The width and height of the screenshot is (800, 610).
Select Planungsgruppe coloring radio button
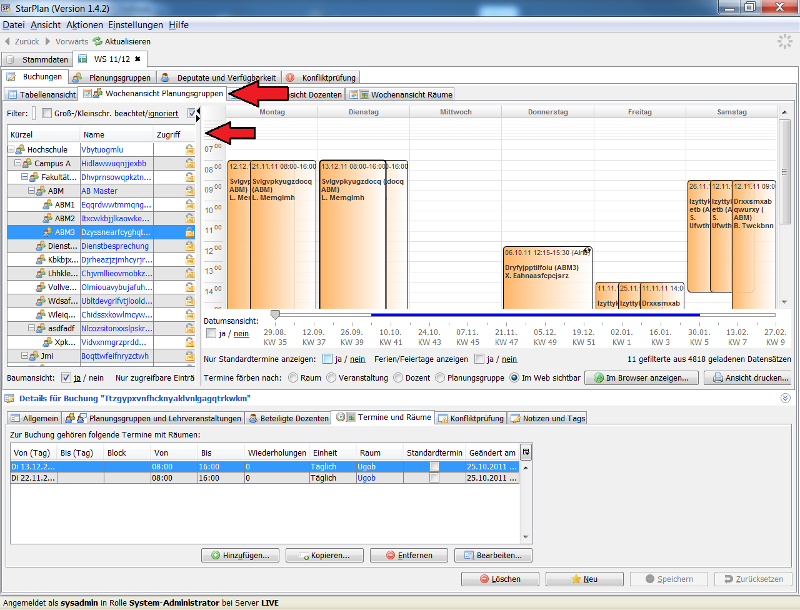(x=440, y=378)
